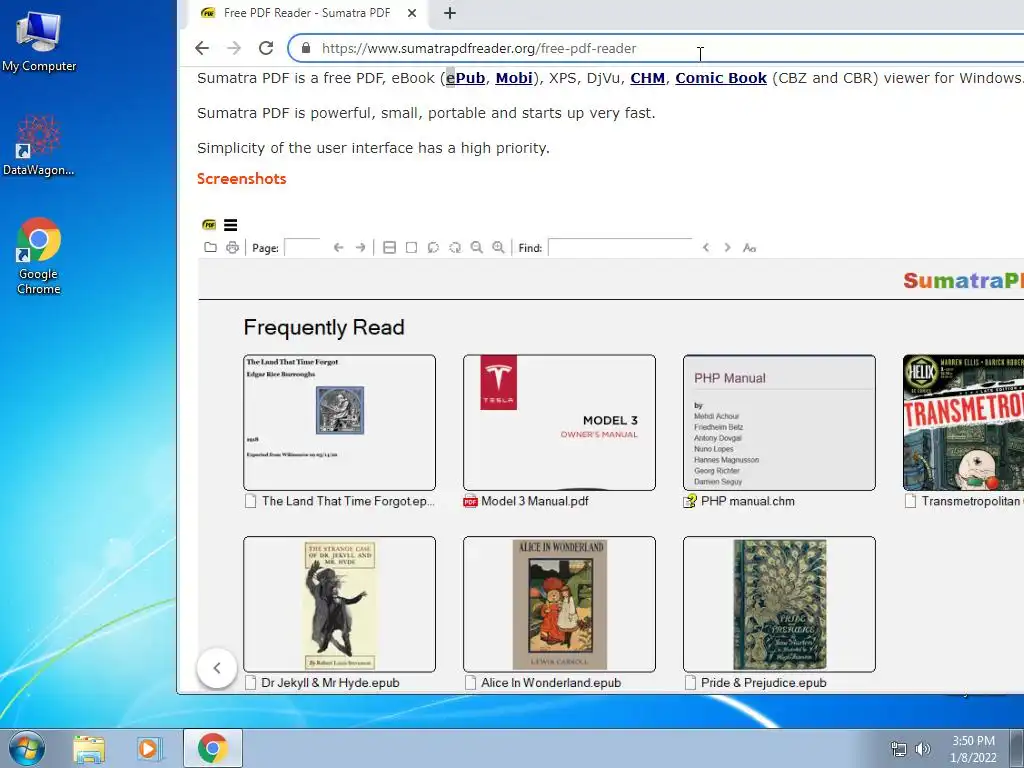Click the Frequently Read heading
Viewport: 1024px width, 768px height.
click(324, 327)
